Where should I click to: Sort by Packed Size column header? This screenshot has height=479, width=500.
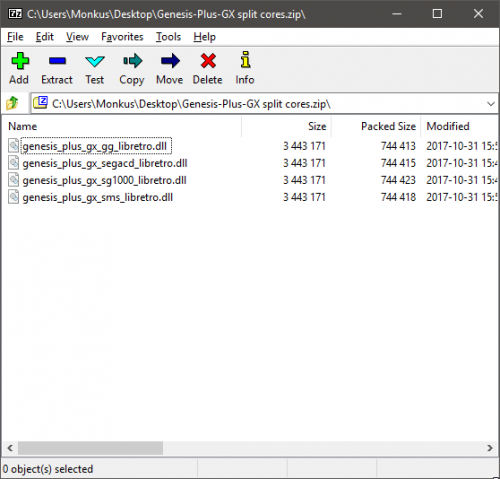click(x=376, y=126)
